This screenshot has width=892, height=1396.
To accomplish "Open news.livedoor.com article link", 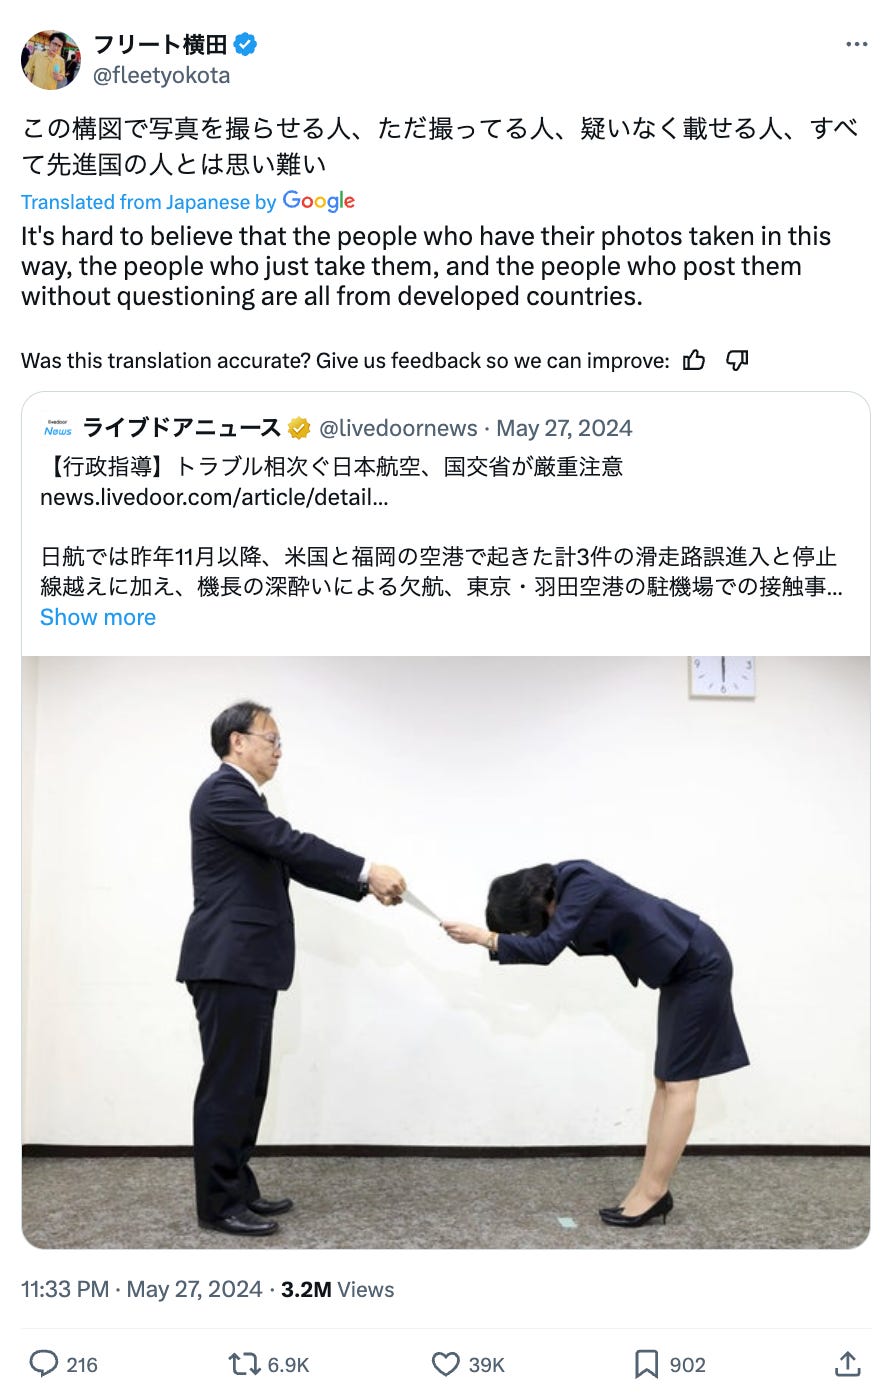I will pos(213,497).
